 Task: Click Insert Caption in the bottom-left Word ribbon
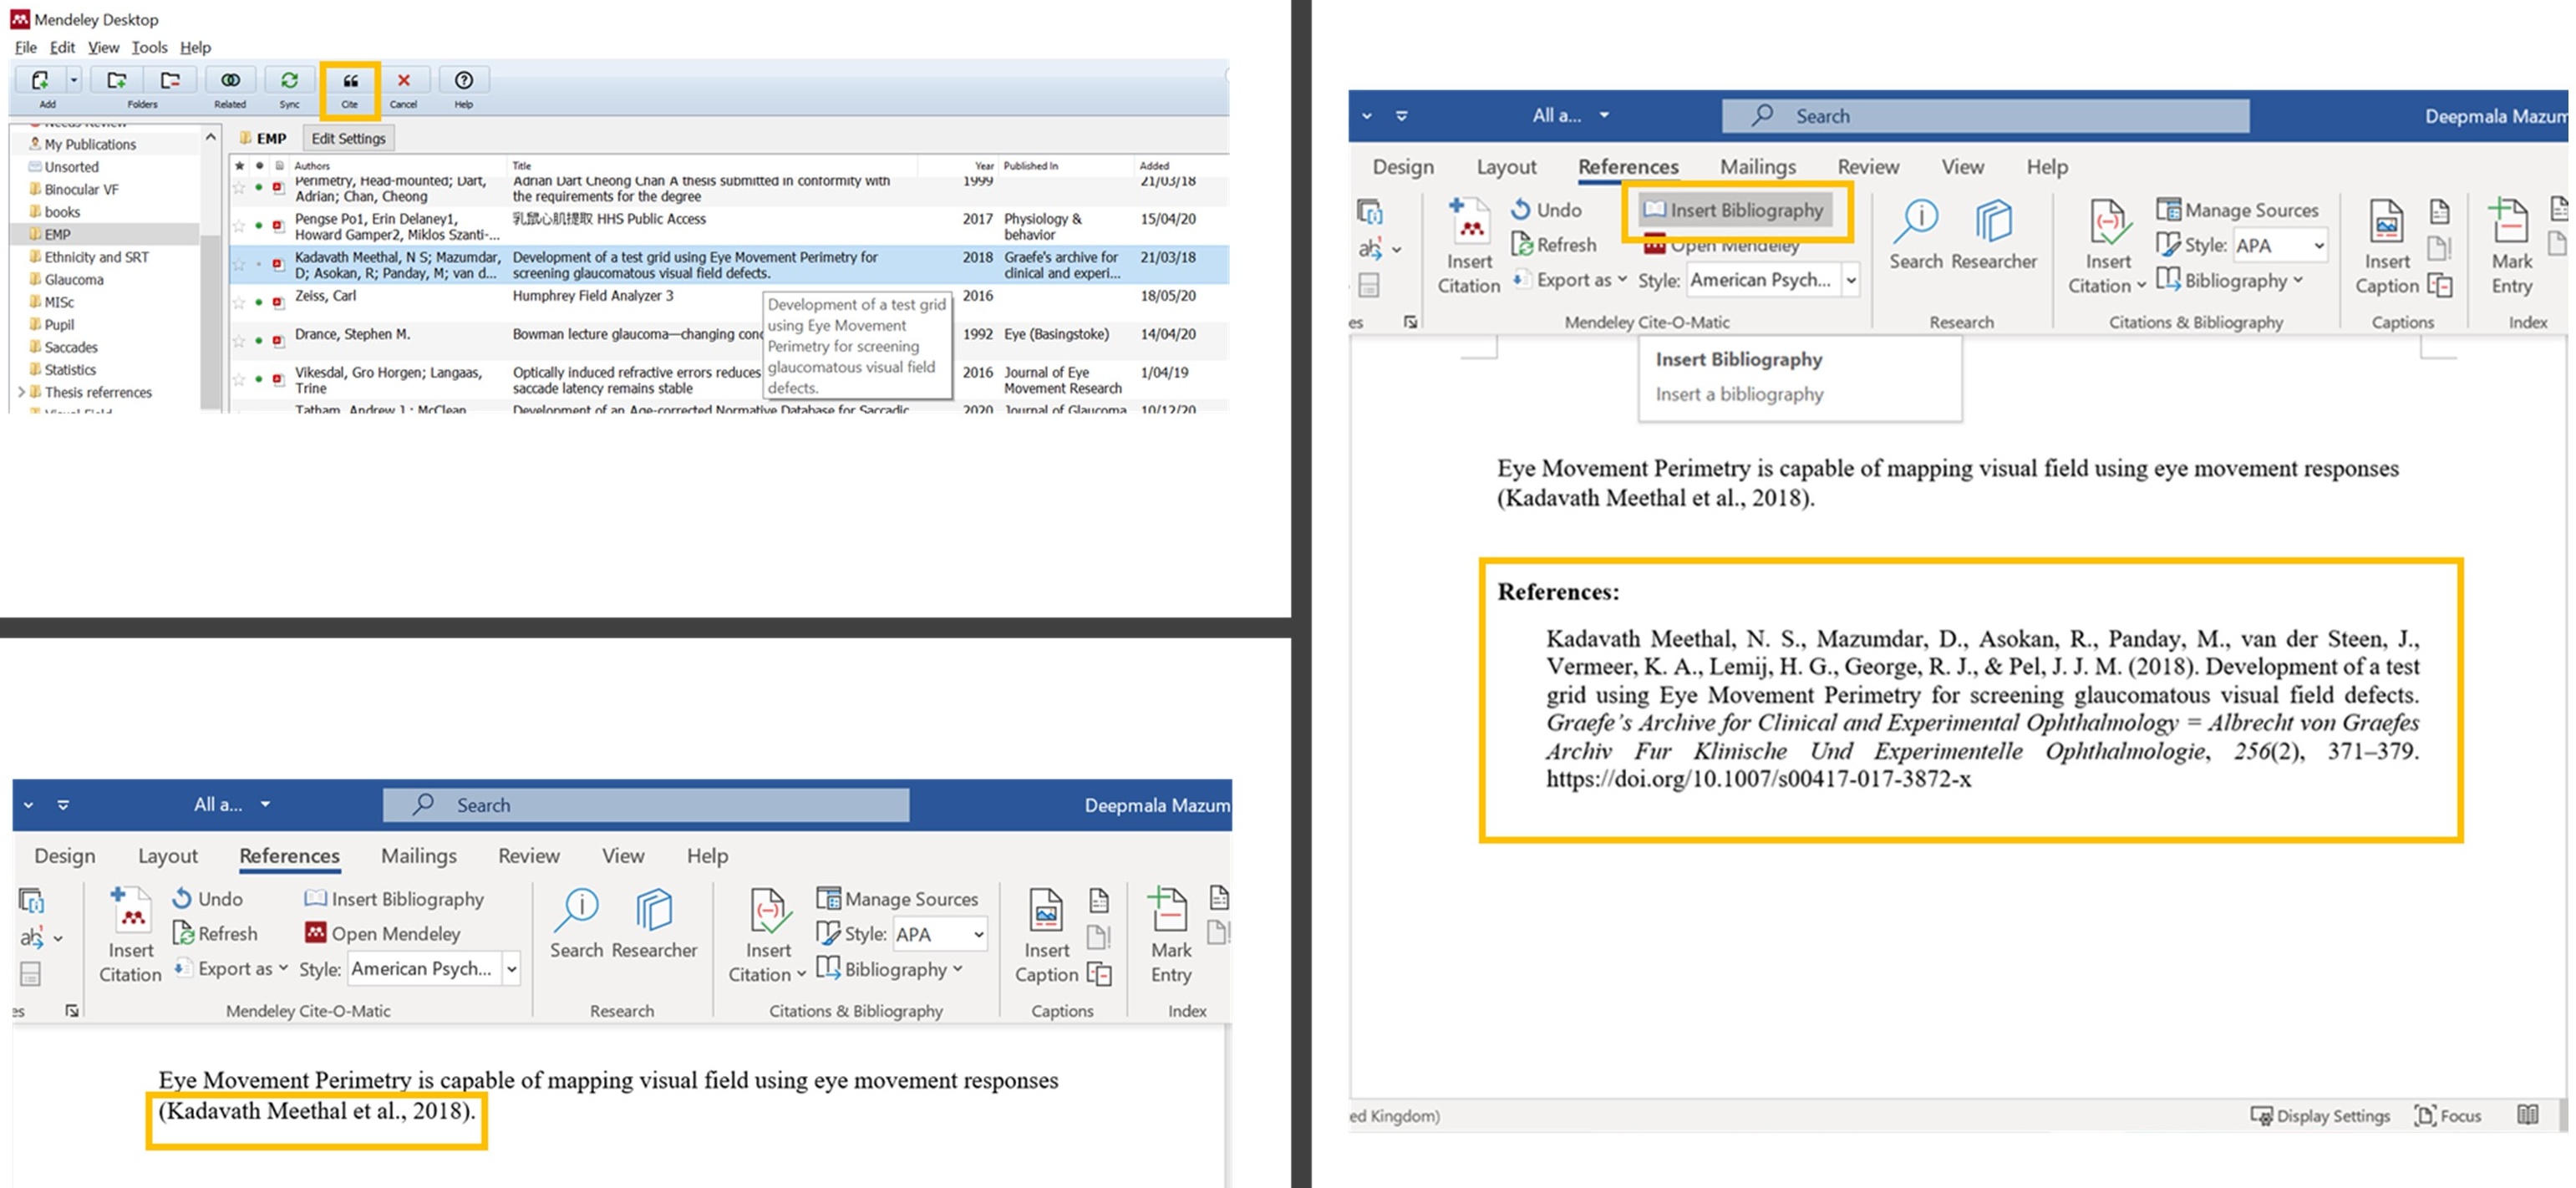[1047, 935]
